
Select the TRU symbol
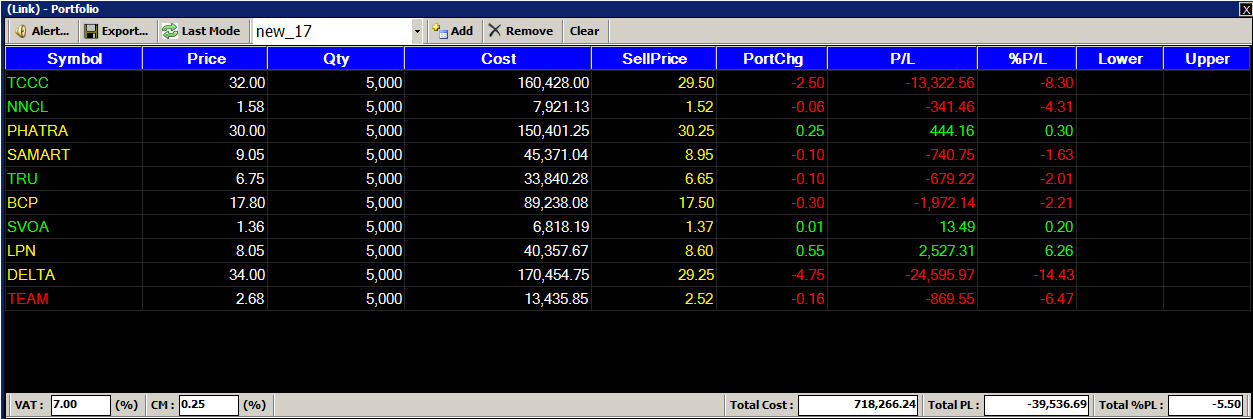[x=21, y=179]
